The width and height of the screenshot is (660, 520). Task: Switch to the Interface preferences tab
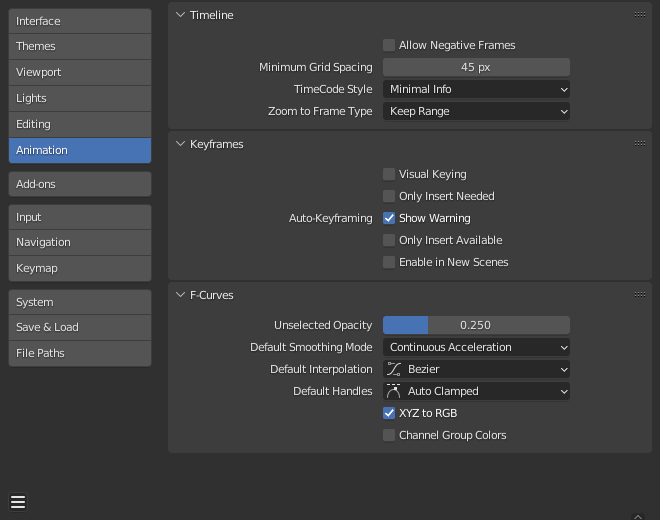[80, 21]
